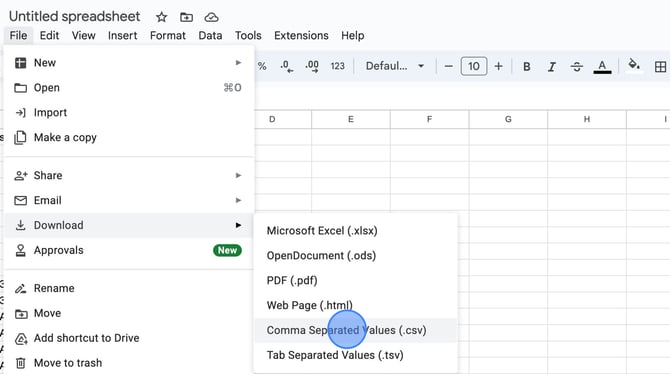670x374 pixels.
Task: Expand the Email submenu arrow
Action: pyautogui.click(x=238, y=200)
